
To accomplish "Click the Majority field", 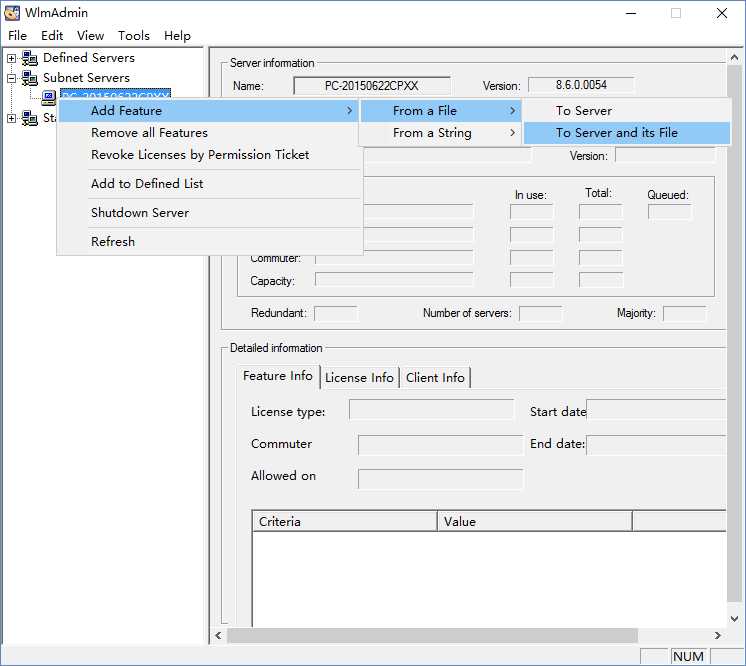I will [685, 314].
